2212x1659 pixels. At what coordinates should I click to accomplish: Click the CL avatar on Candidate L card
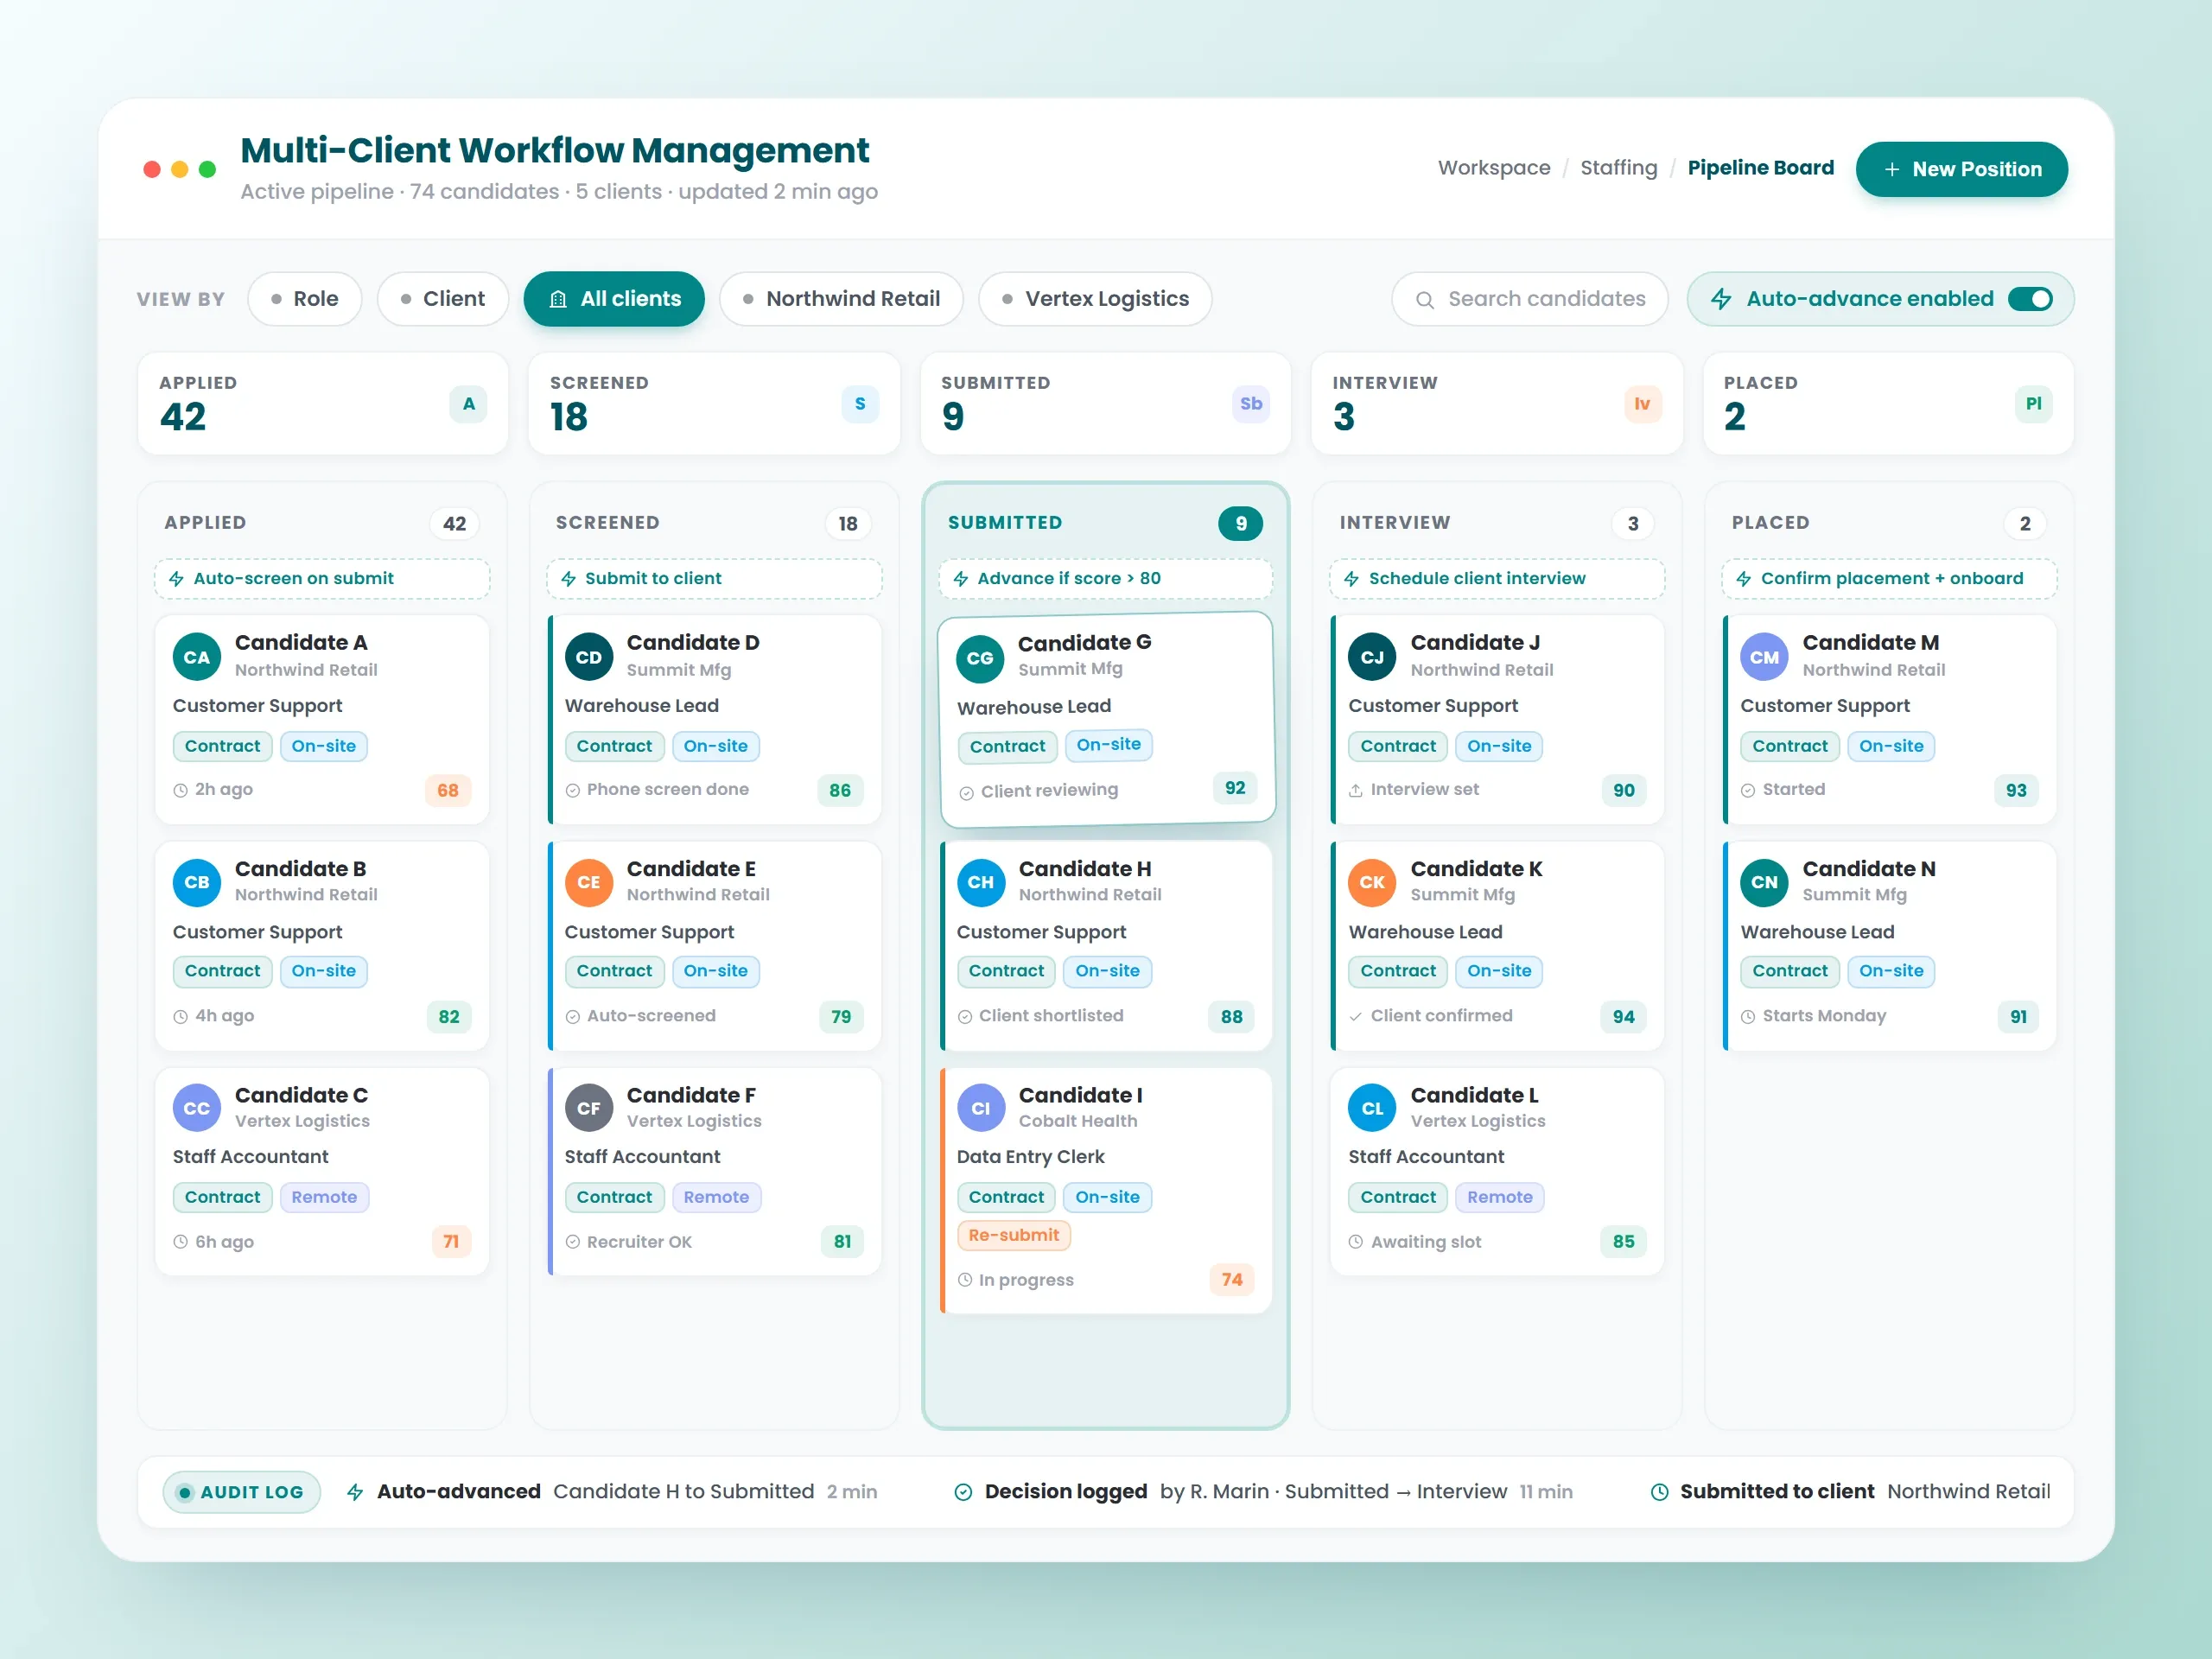pos(1372,1108)
